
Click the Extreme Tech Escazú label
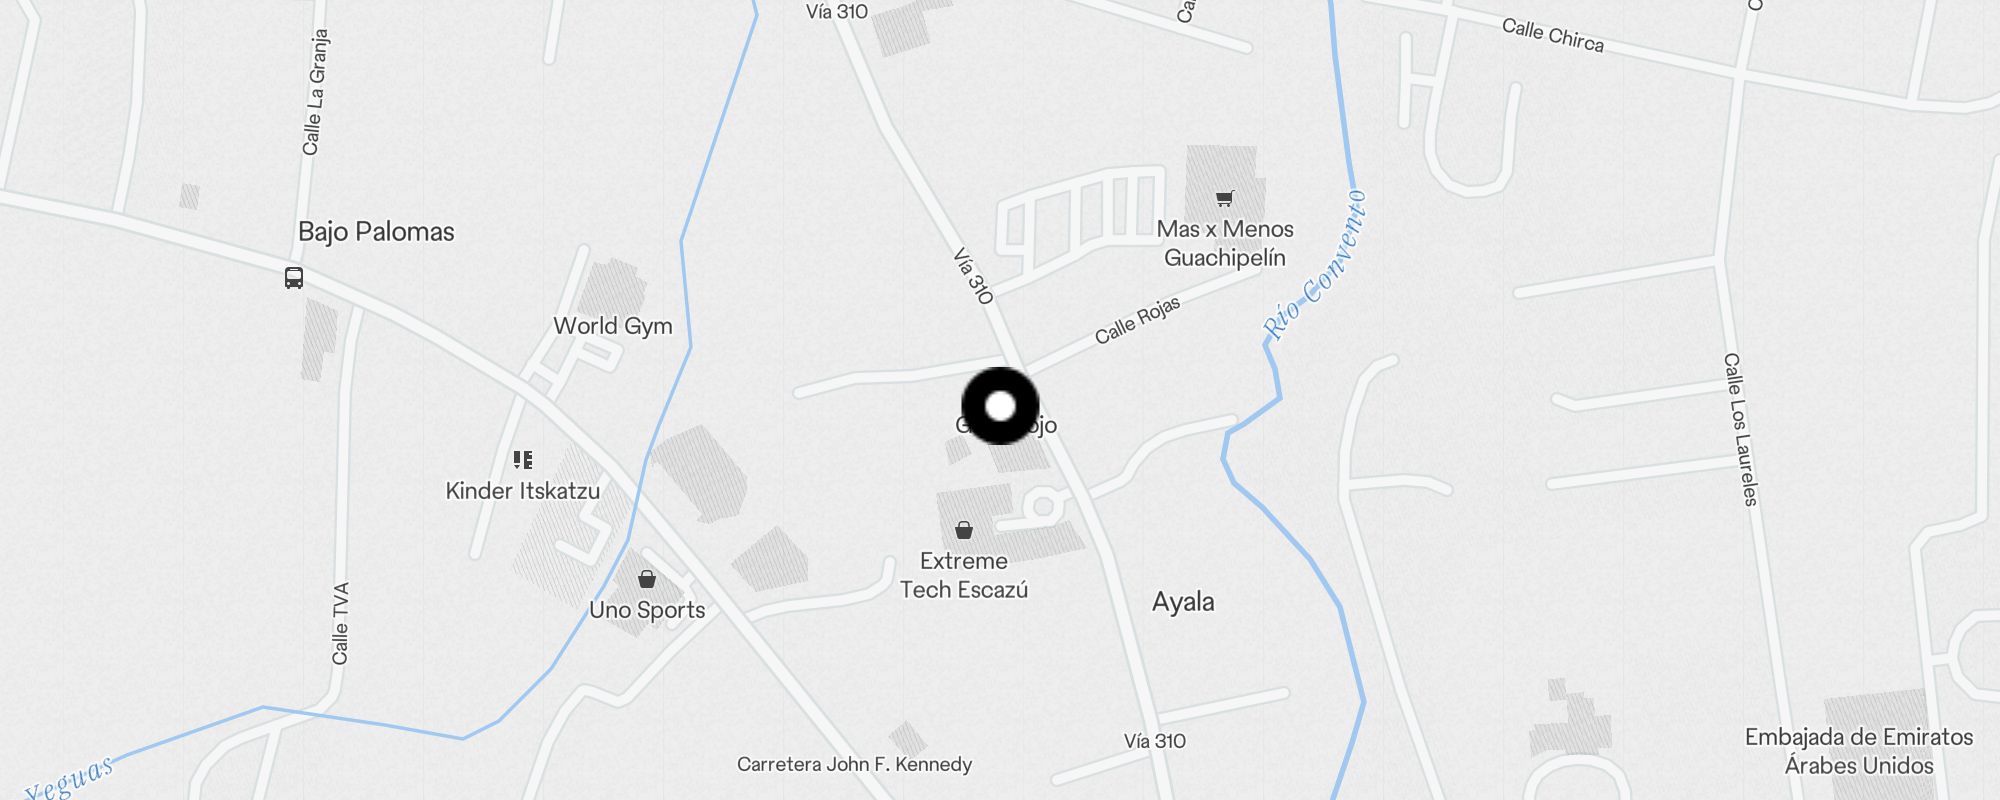[x=964, y=575]
